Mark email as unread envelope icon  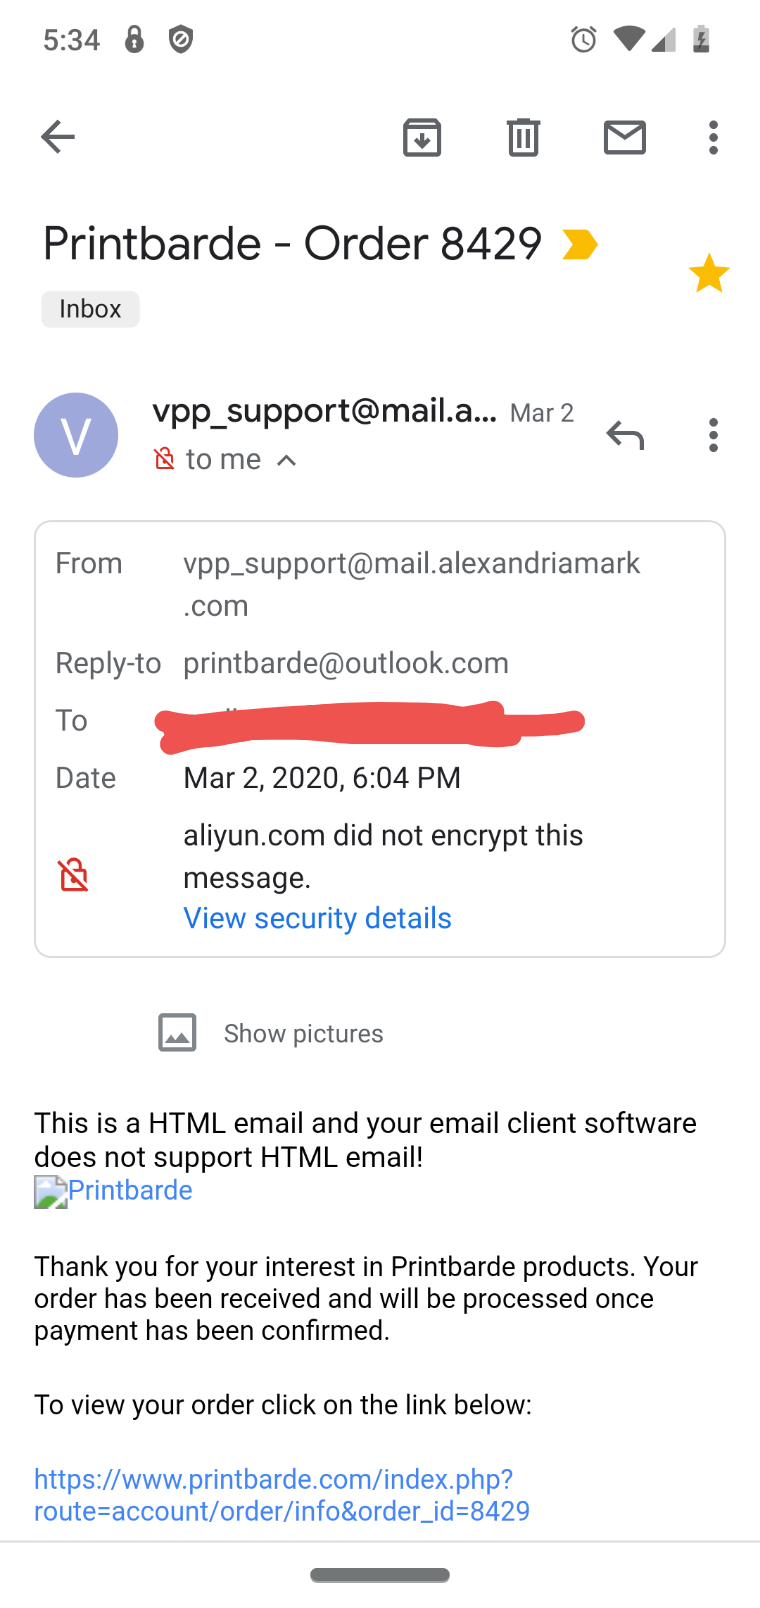coord(625,137)
